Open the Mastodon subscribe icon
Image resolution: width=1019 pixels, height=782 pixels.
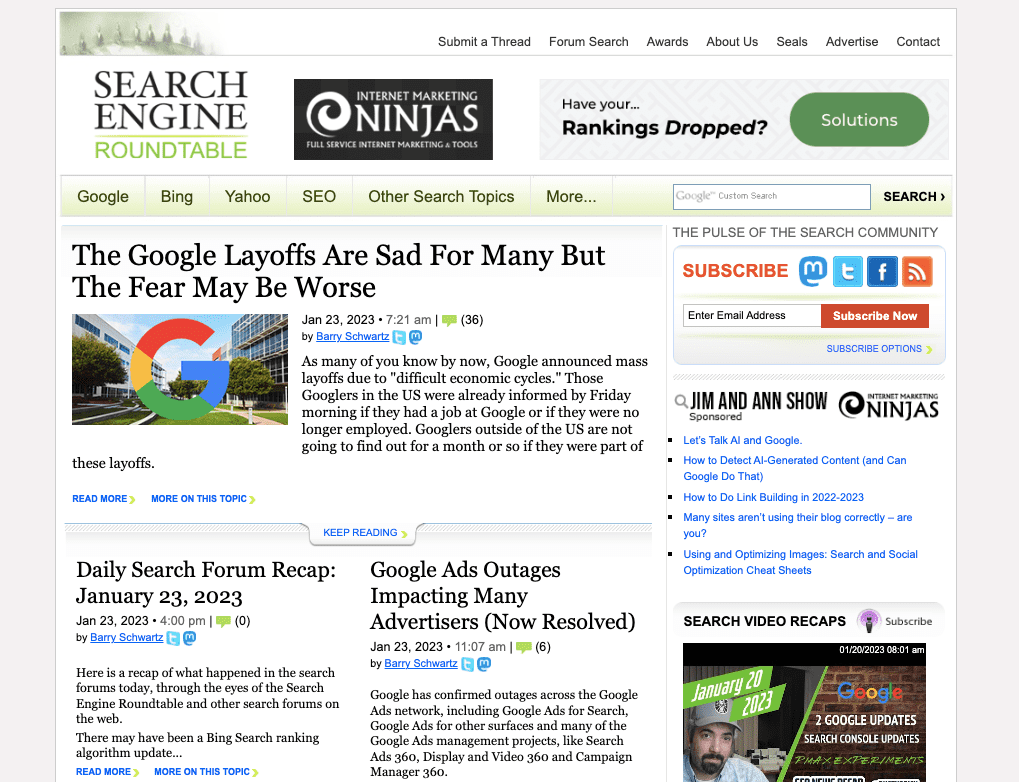coord(814,271)
